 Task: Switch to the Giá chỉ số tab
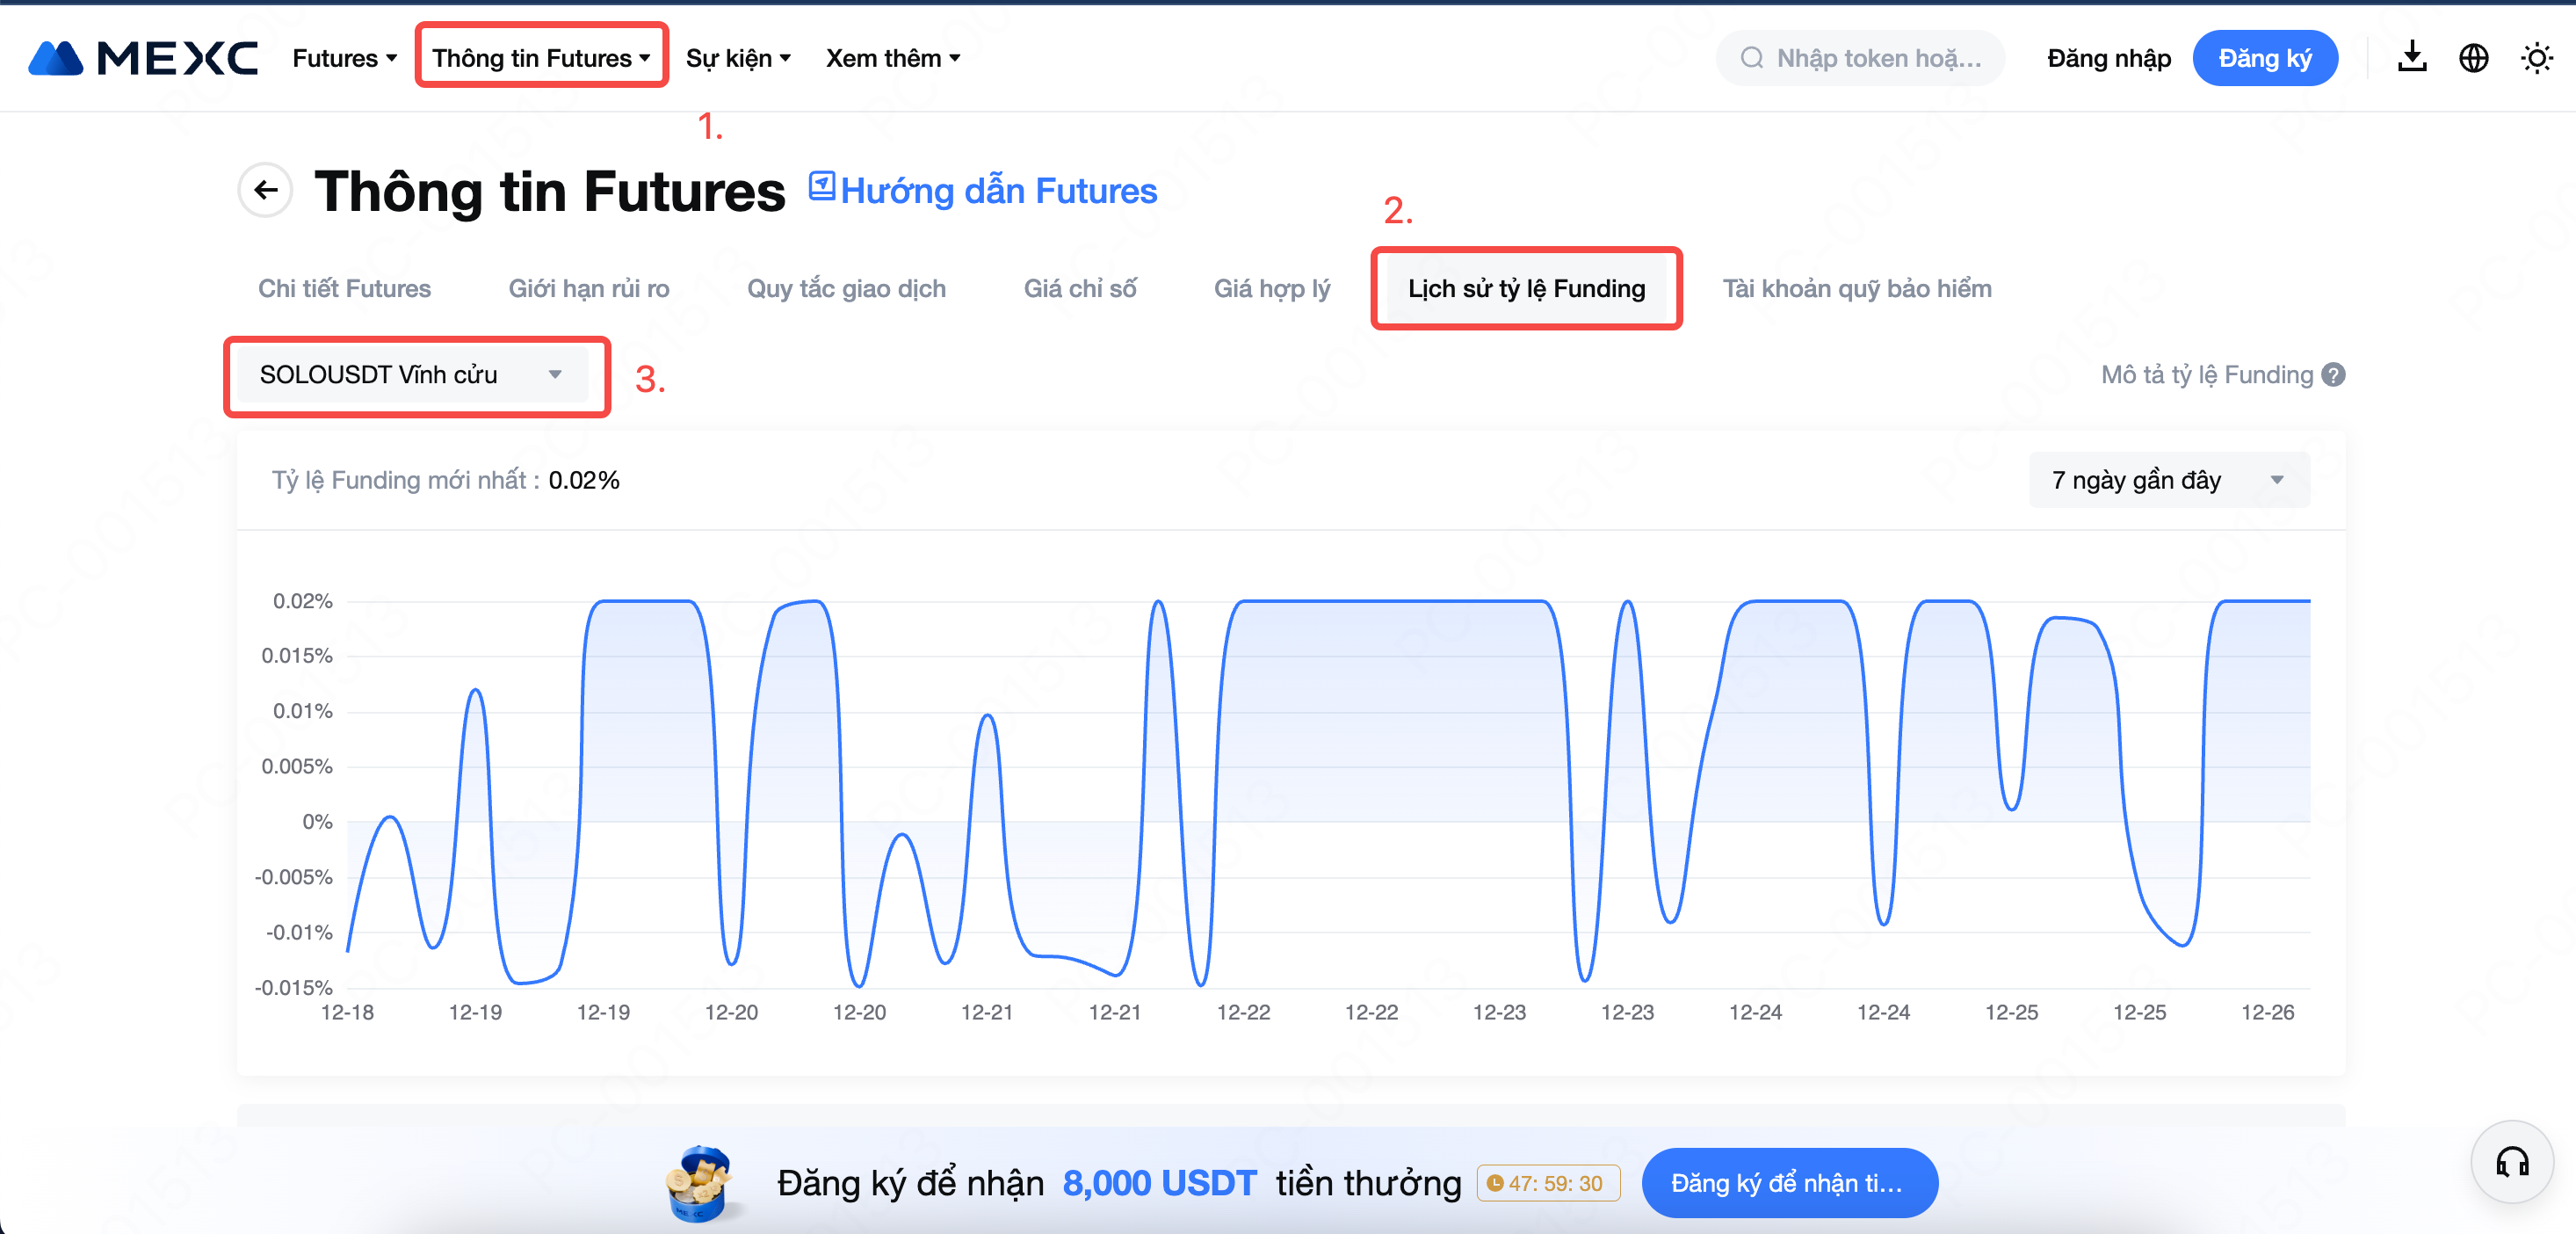coord(1079,289)
